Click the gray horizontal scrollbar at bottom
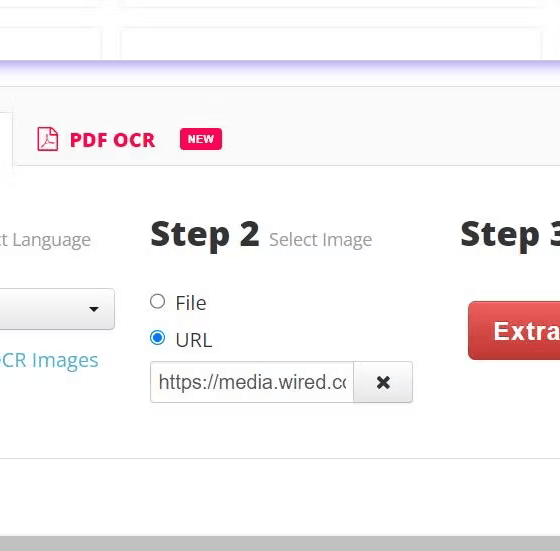This screenshot has width=560, height=551. coord(280,543)
